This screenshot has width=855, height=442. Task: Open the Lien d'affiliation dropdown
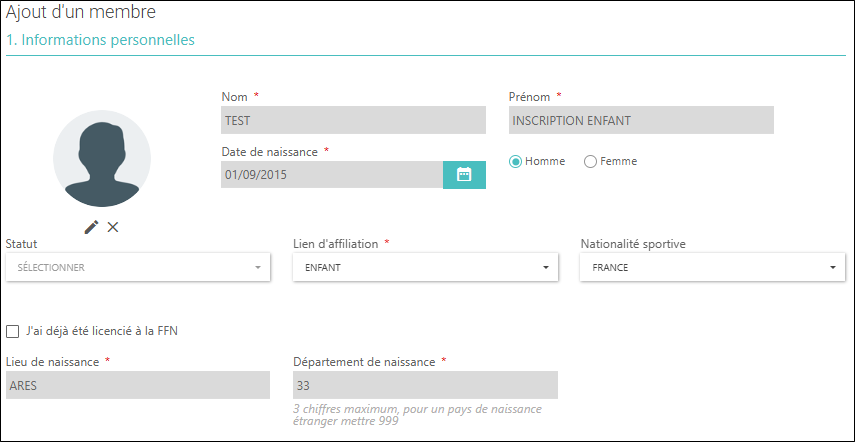pyautogui.click(x=425, y=268)
